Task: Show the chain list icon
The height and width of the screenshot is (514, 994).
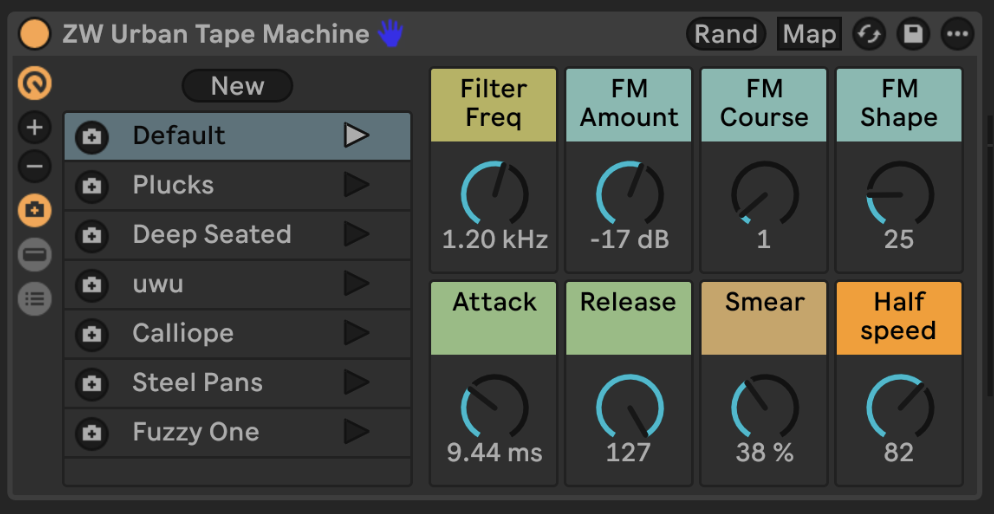Action: click(x=34, y=299)
